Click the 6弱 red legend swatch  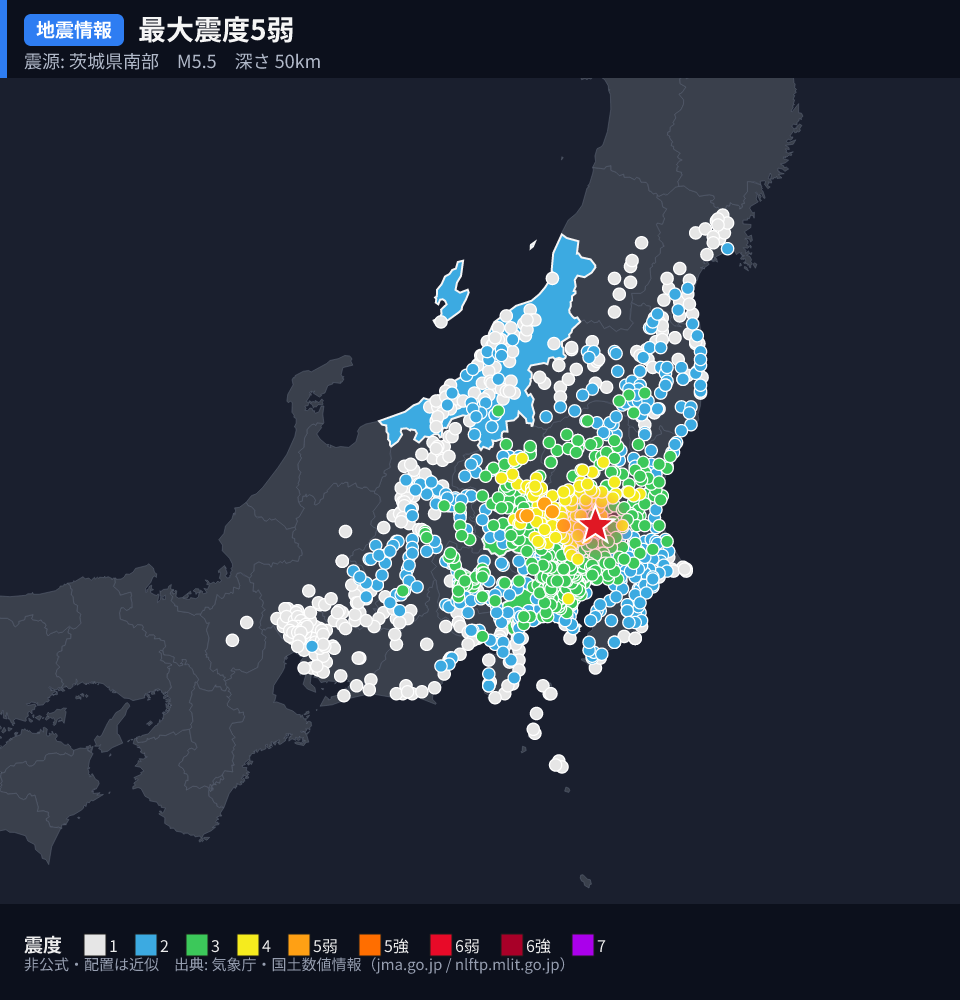pyautogui.click(x=441, y=945)
